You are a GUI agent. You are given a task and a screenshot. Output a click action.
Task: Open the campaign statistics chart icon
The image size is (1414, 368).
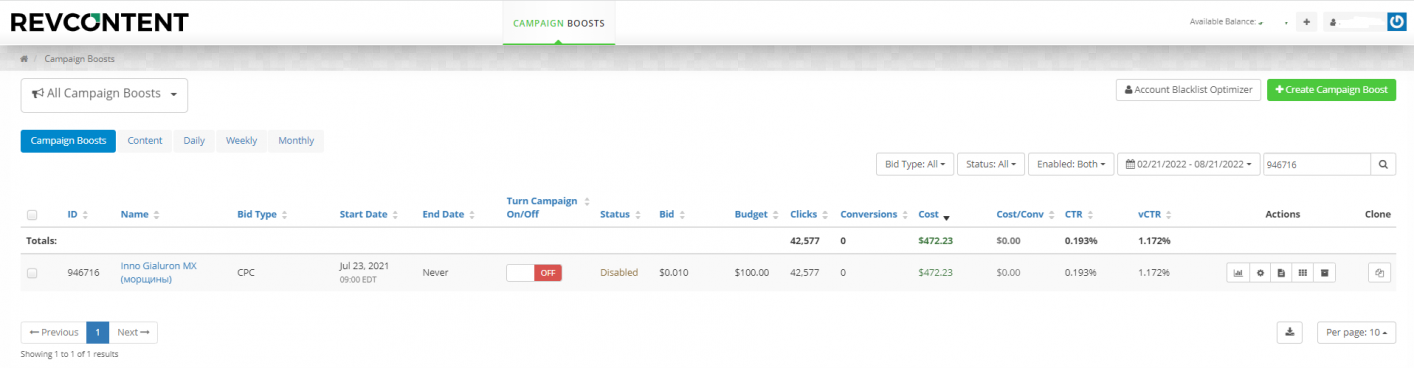coord(1238,272)
